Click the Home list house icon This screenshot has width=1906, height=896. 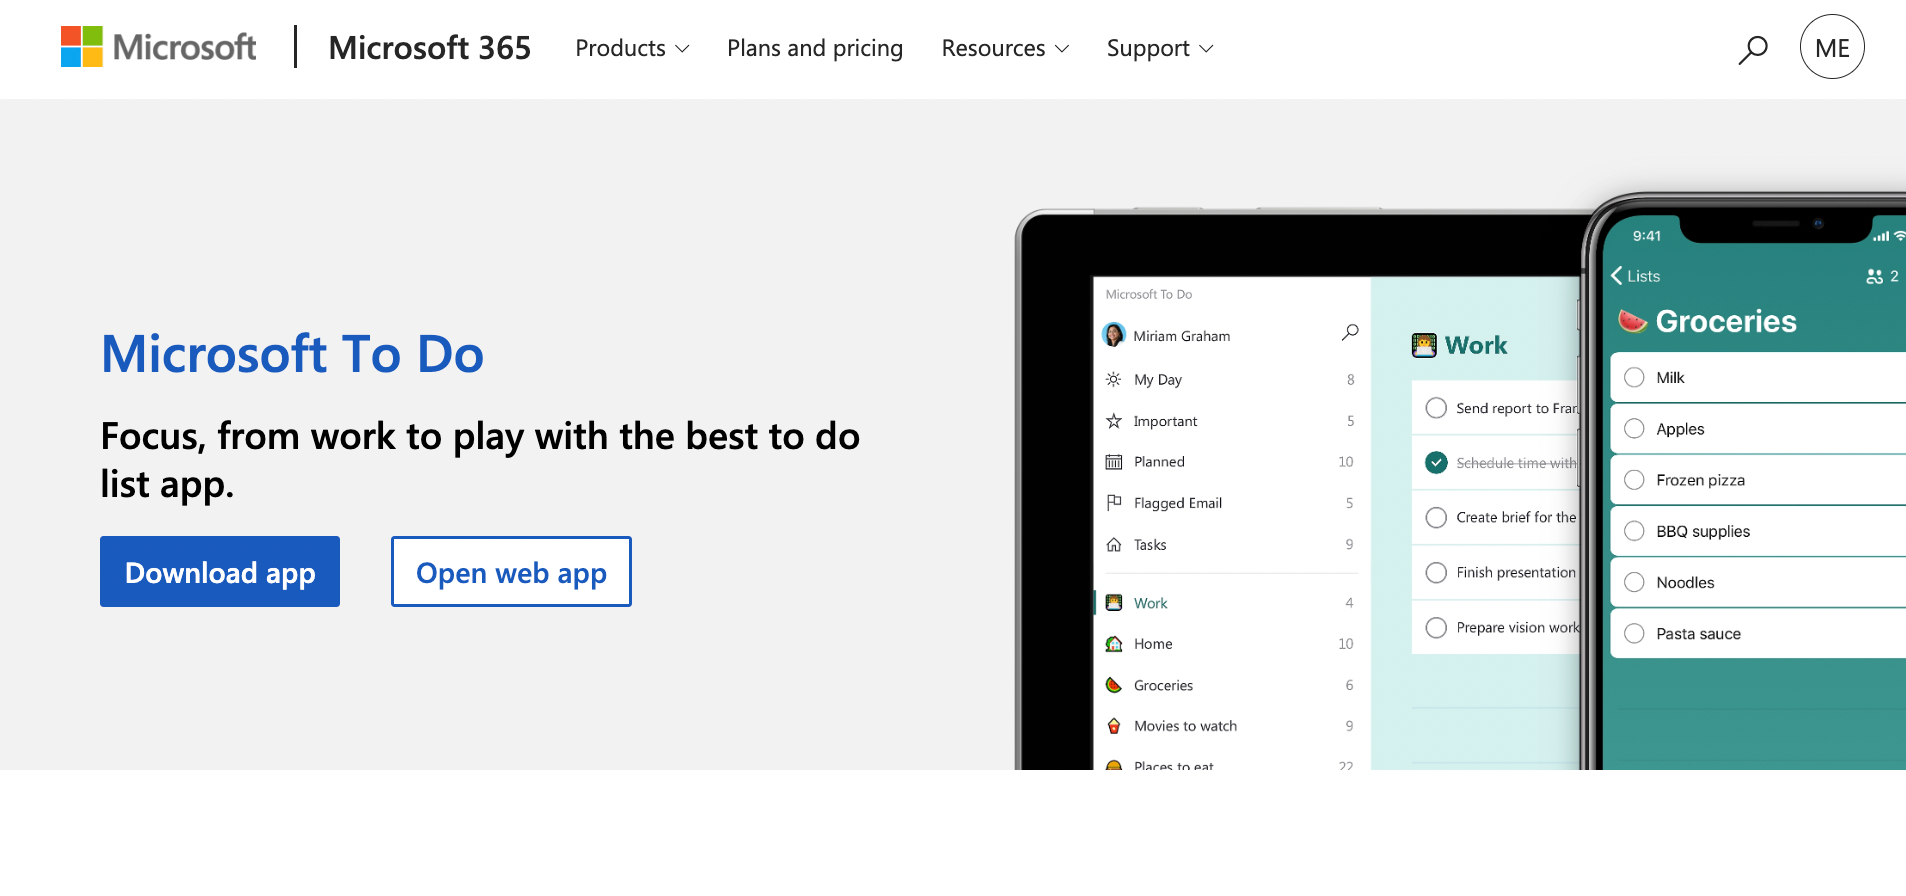[x=1113, y=644]
